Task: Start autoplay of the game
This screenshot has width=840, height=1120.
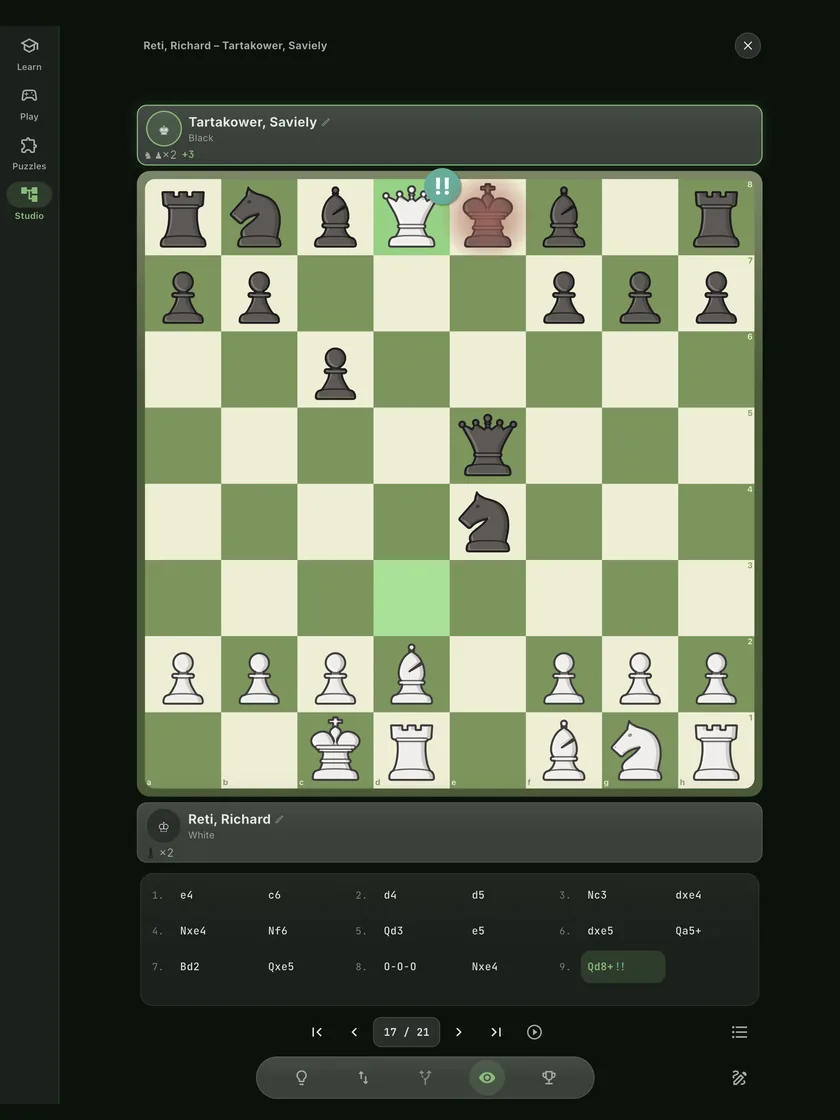Action: pos(534,1032)
